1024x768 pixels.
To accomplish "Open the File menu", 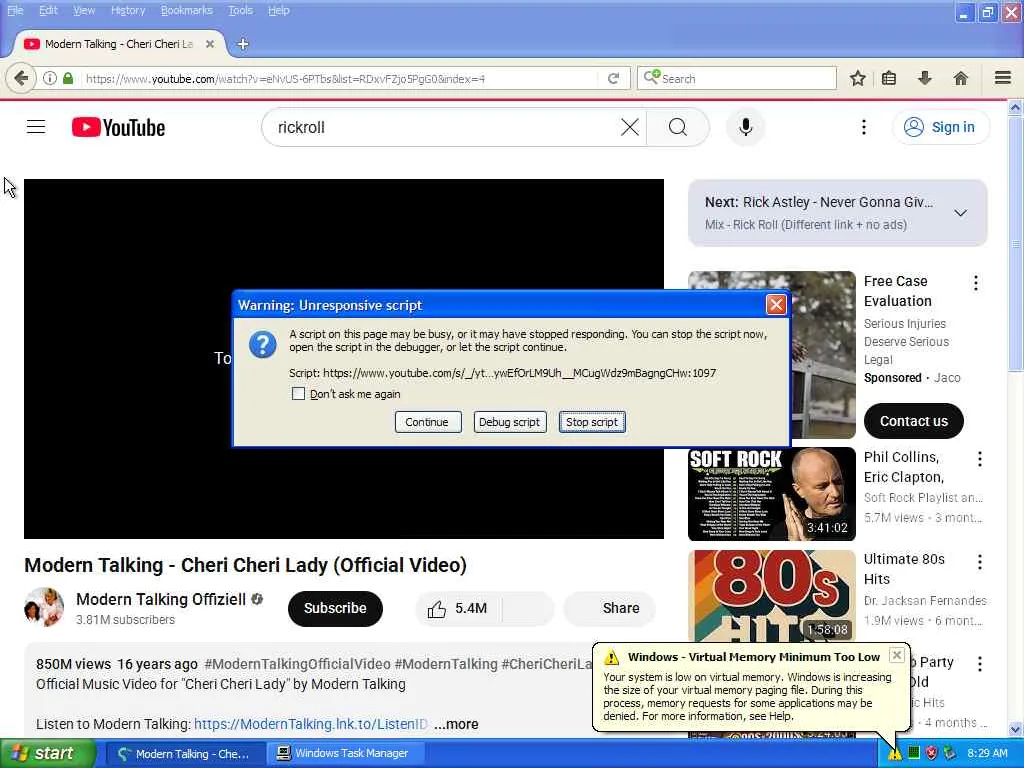I will pos(15,10).
